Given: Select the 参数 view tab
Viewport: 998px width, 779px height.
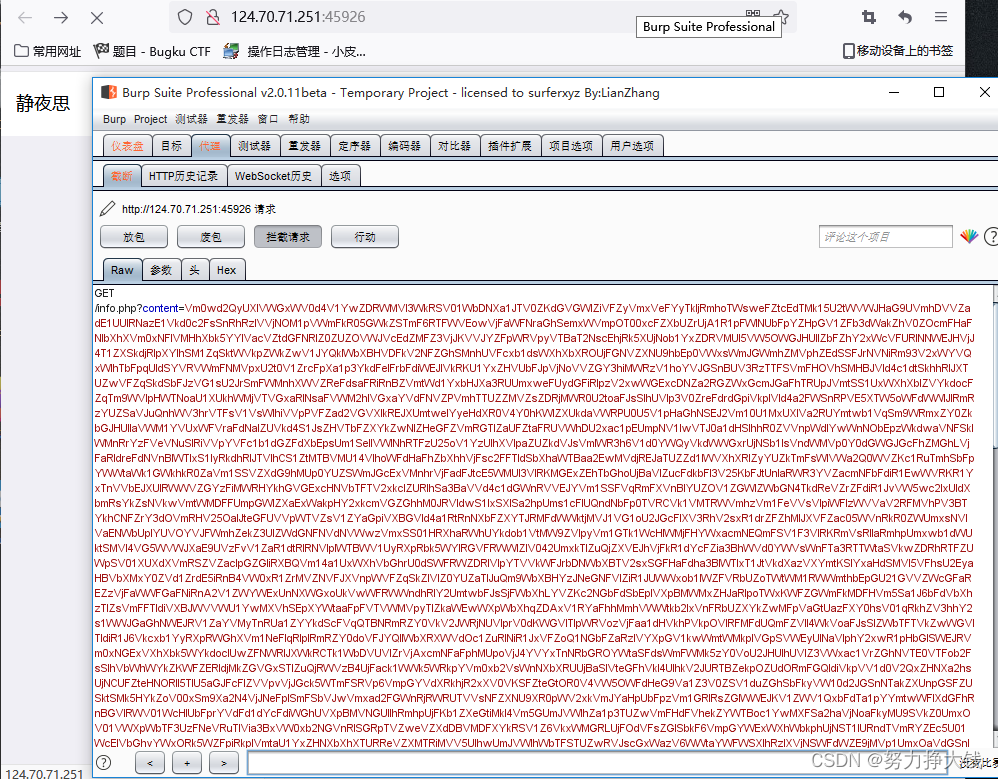Looking at the screenshot, I should [162, 270].
